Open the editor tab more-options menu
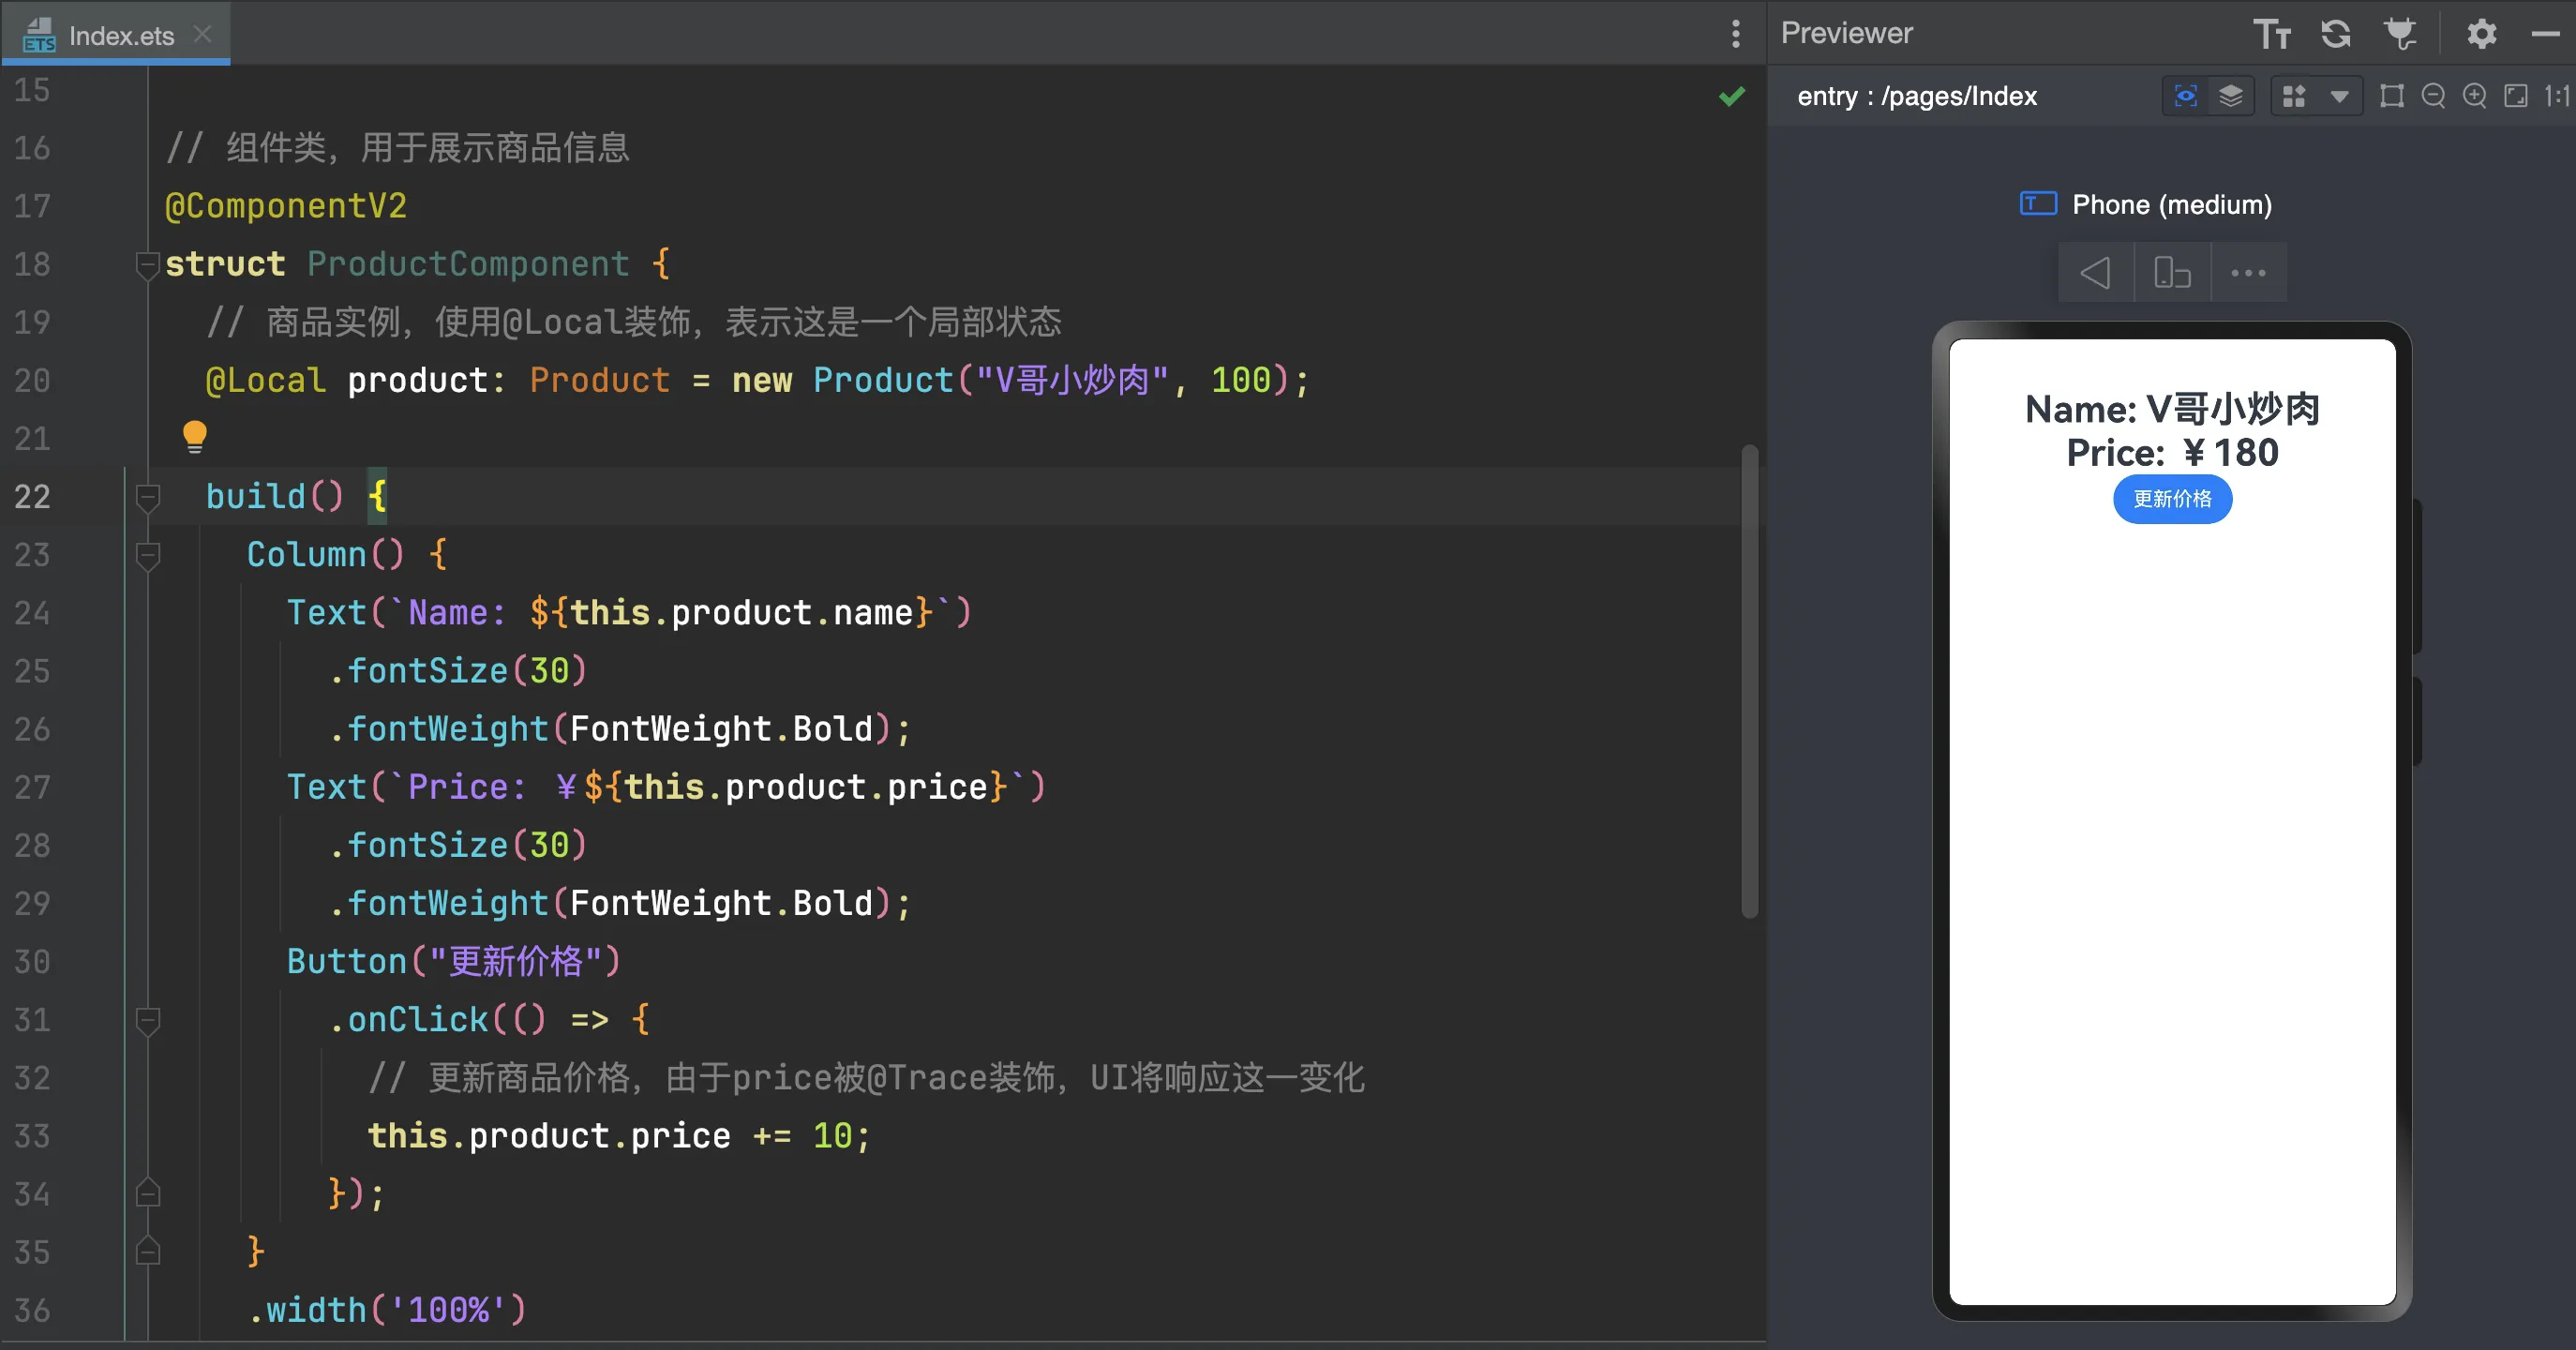2576x1350 pixels. 1736,34
